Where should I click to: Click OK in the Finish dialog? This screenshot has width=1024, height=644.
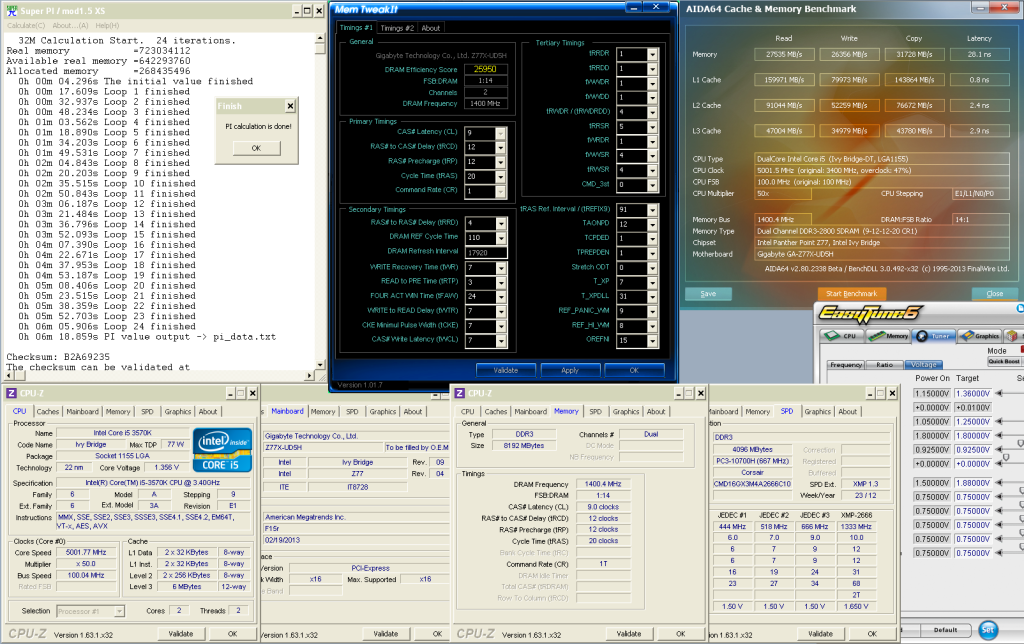(x=257, y=148)
